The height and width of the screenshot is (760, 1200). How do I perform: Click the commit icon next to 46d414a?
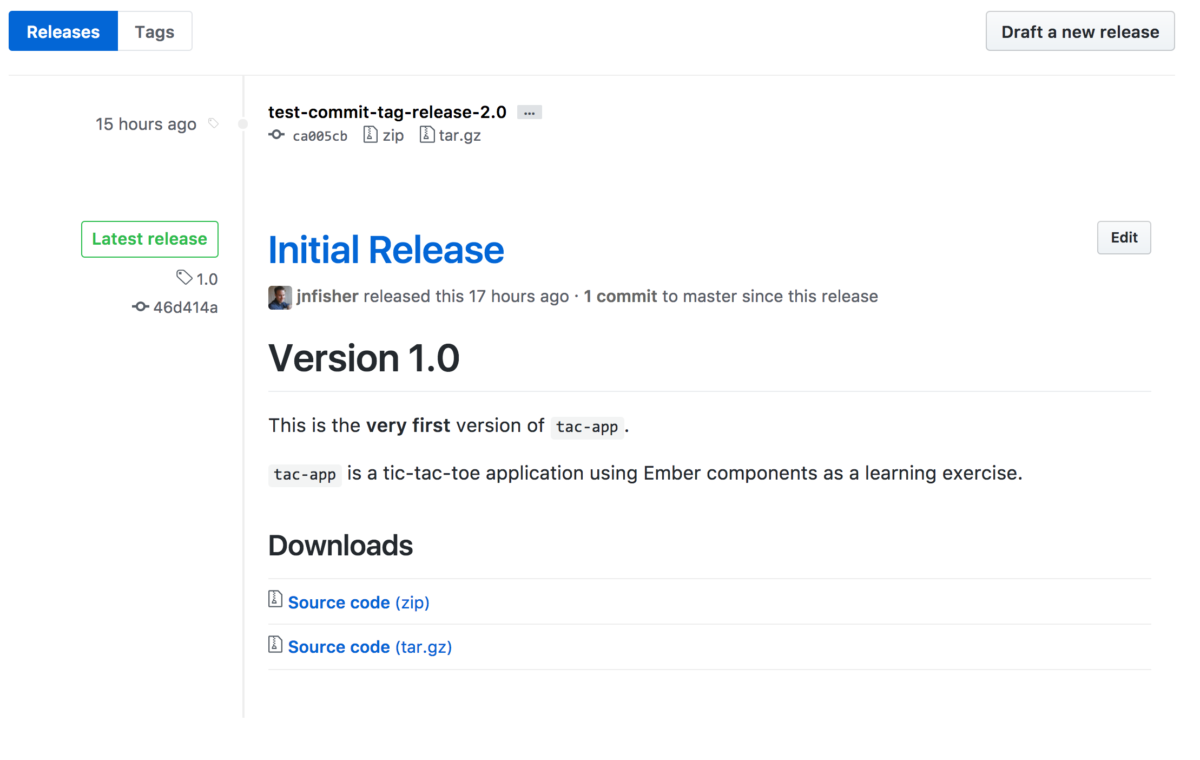pyautogui.click(x=140, y=307)
